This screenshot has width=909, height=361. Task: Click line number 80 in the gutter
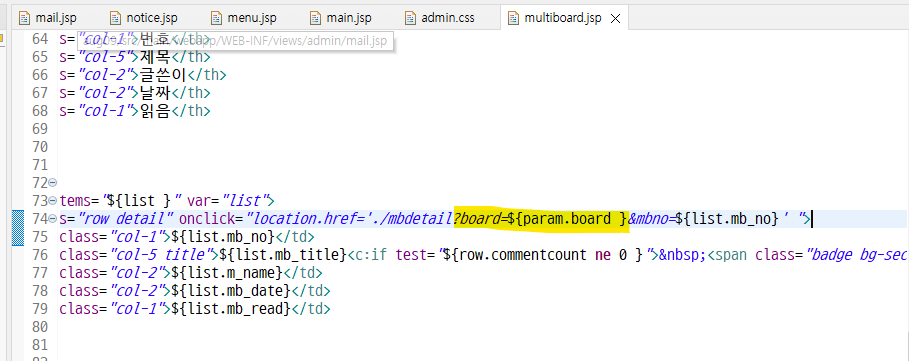(39, 326)
